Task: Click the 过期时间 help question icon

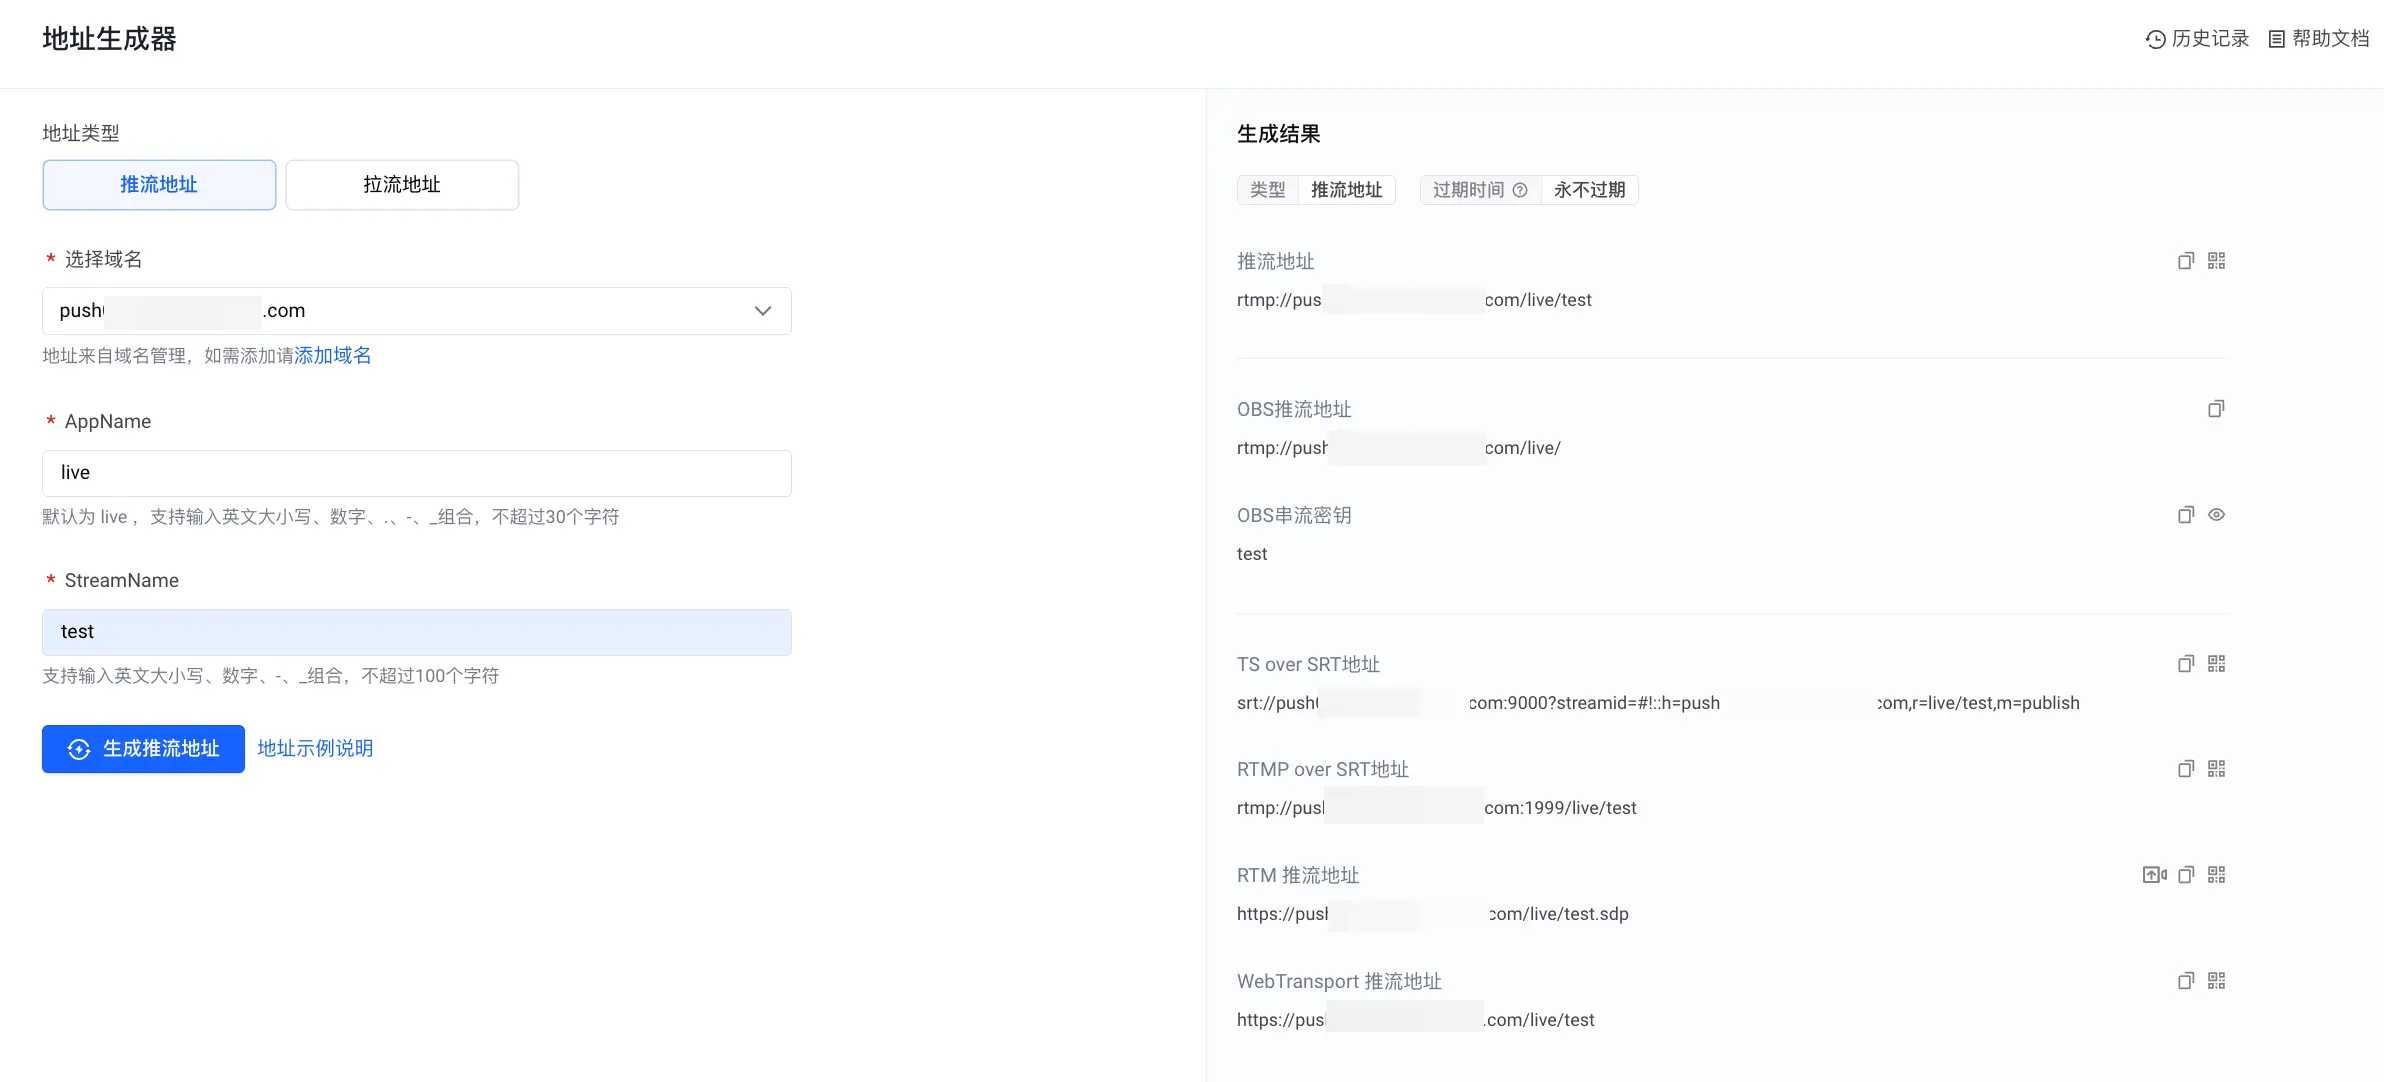Action: point(1520,190)
